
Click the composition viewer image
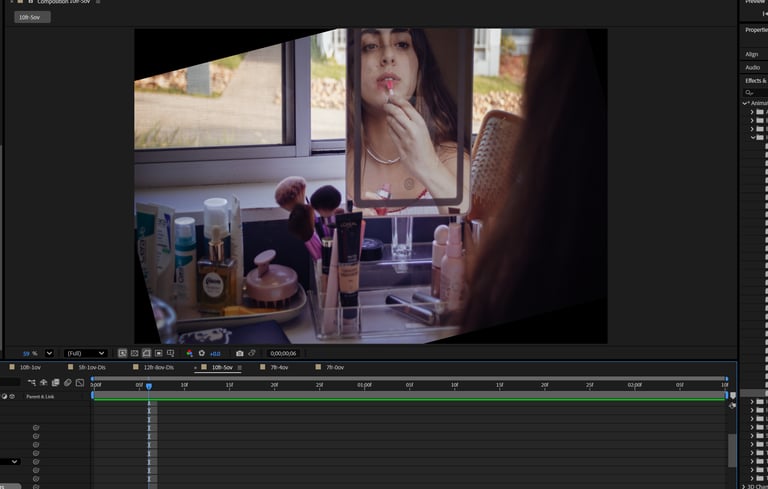(371, 186)
